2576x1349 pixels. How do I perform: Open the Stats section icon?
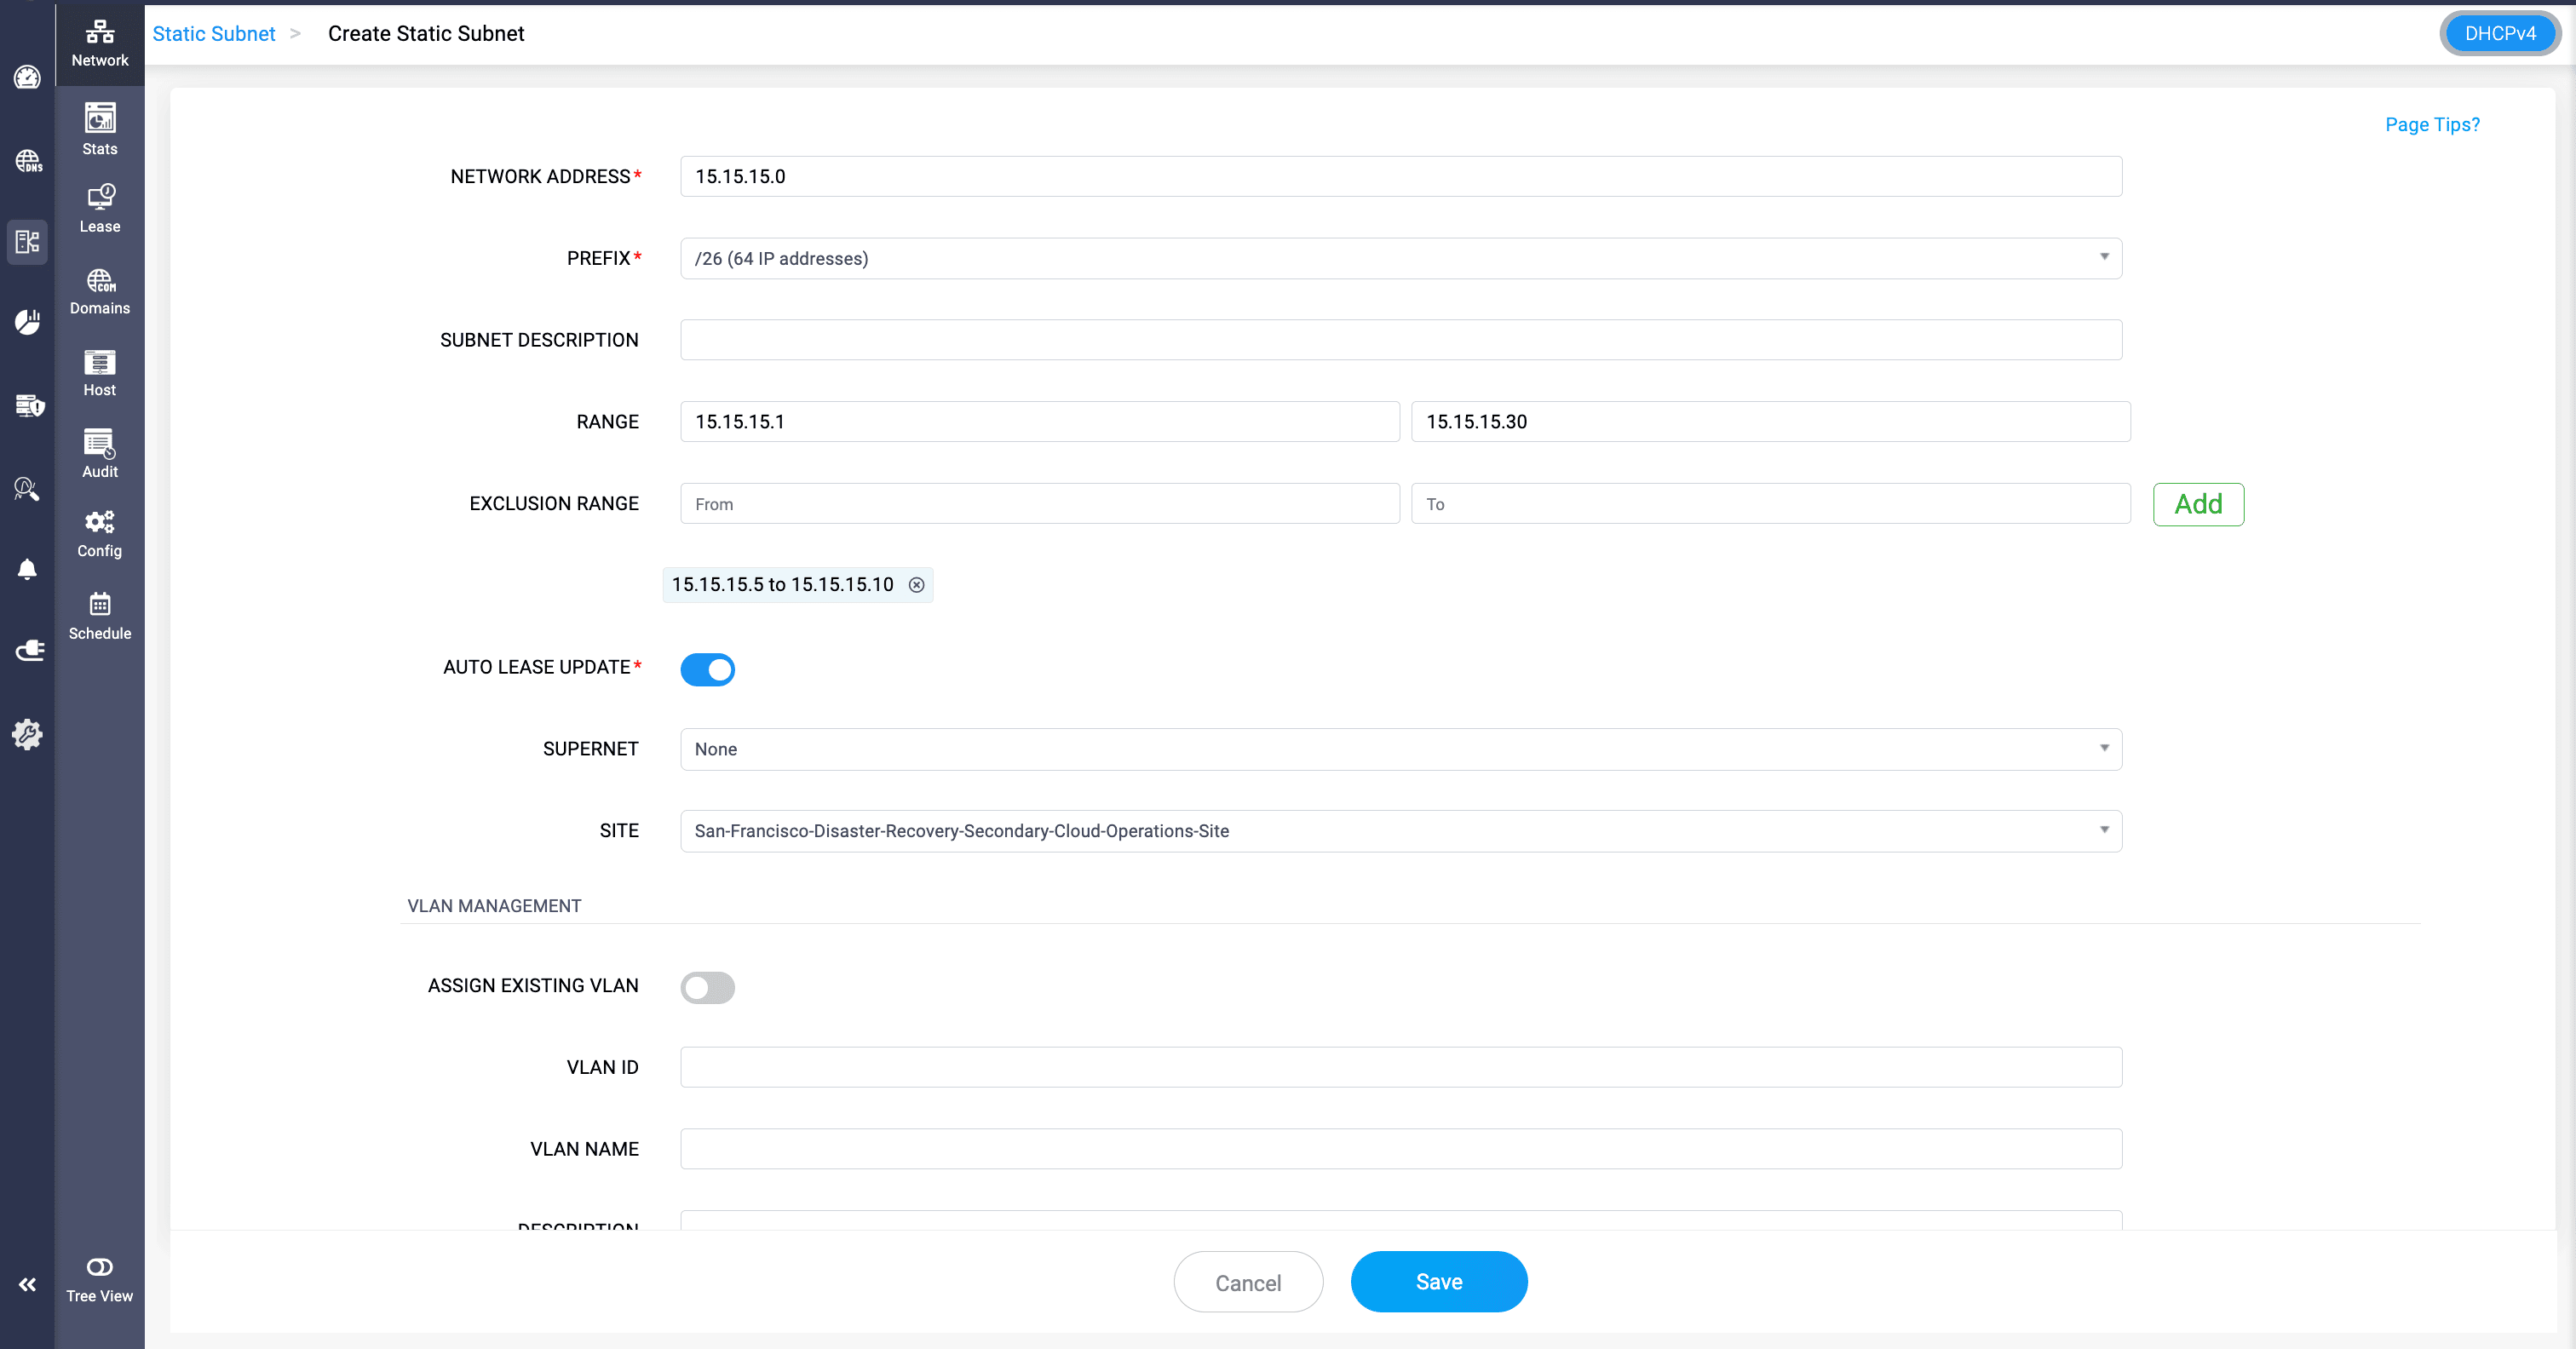point(99,120)
